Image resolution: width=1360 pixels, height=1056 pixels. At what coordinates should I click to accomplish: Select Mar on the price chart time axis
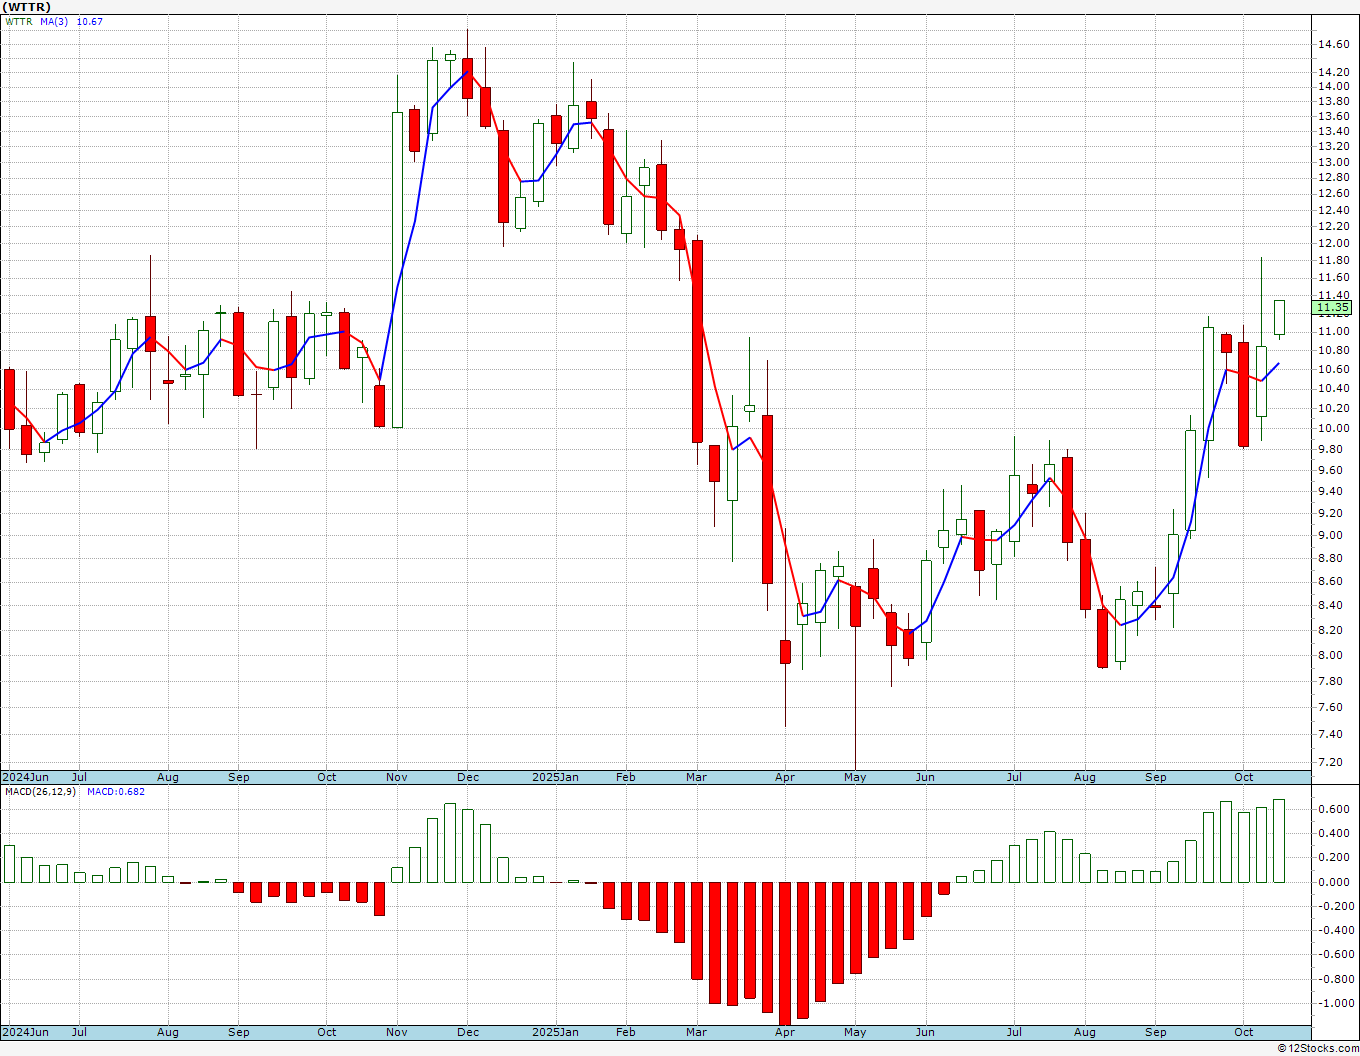(697, 777)
